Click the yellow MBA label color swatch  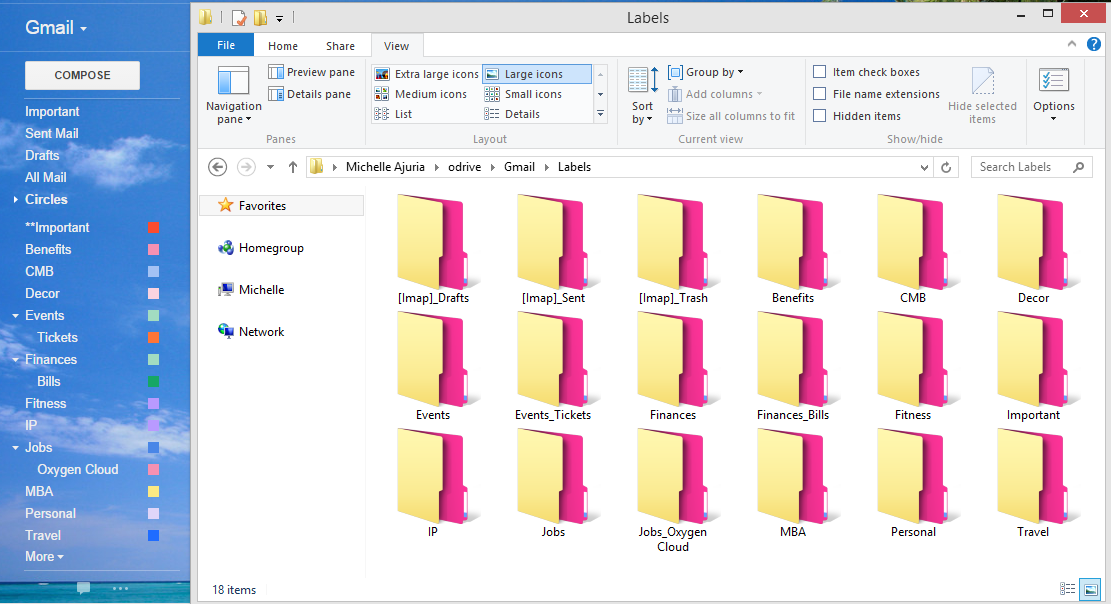point(153,491)
